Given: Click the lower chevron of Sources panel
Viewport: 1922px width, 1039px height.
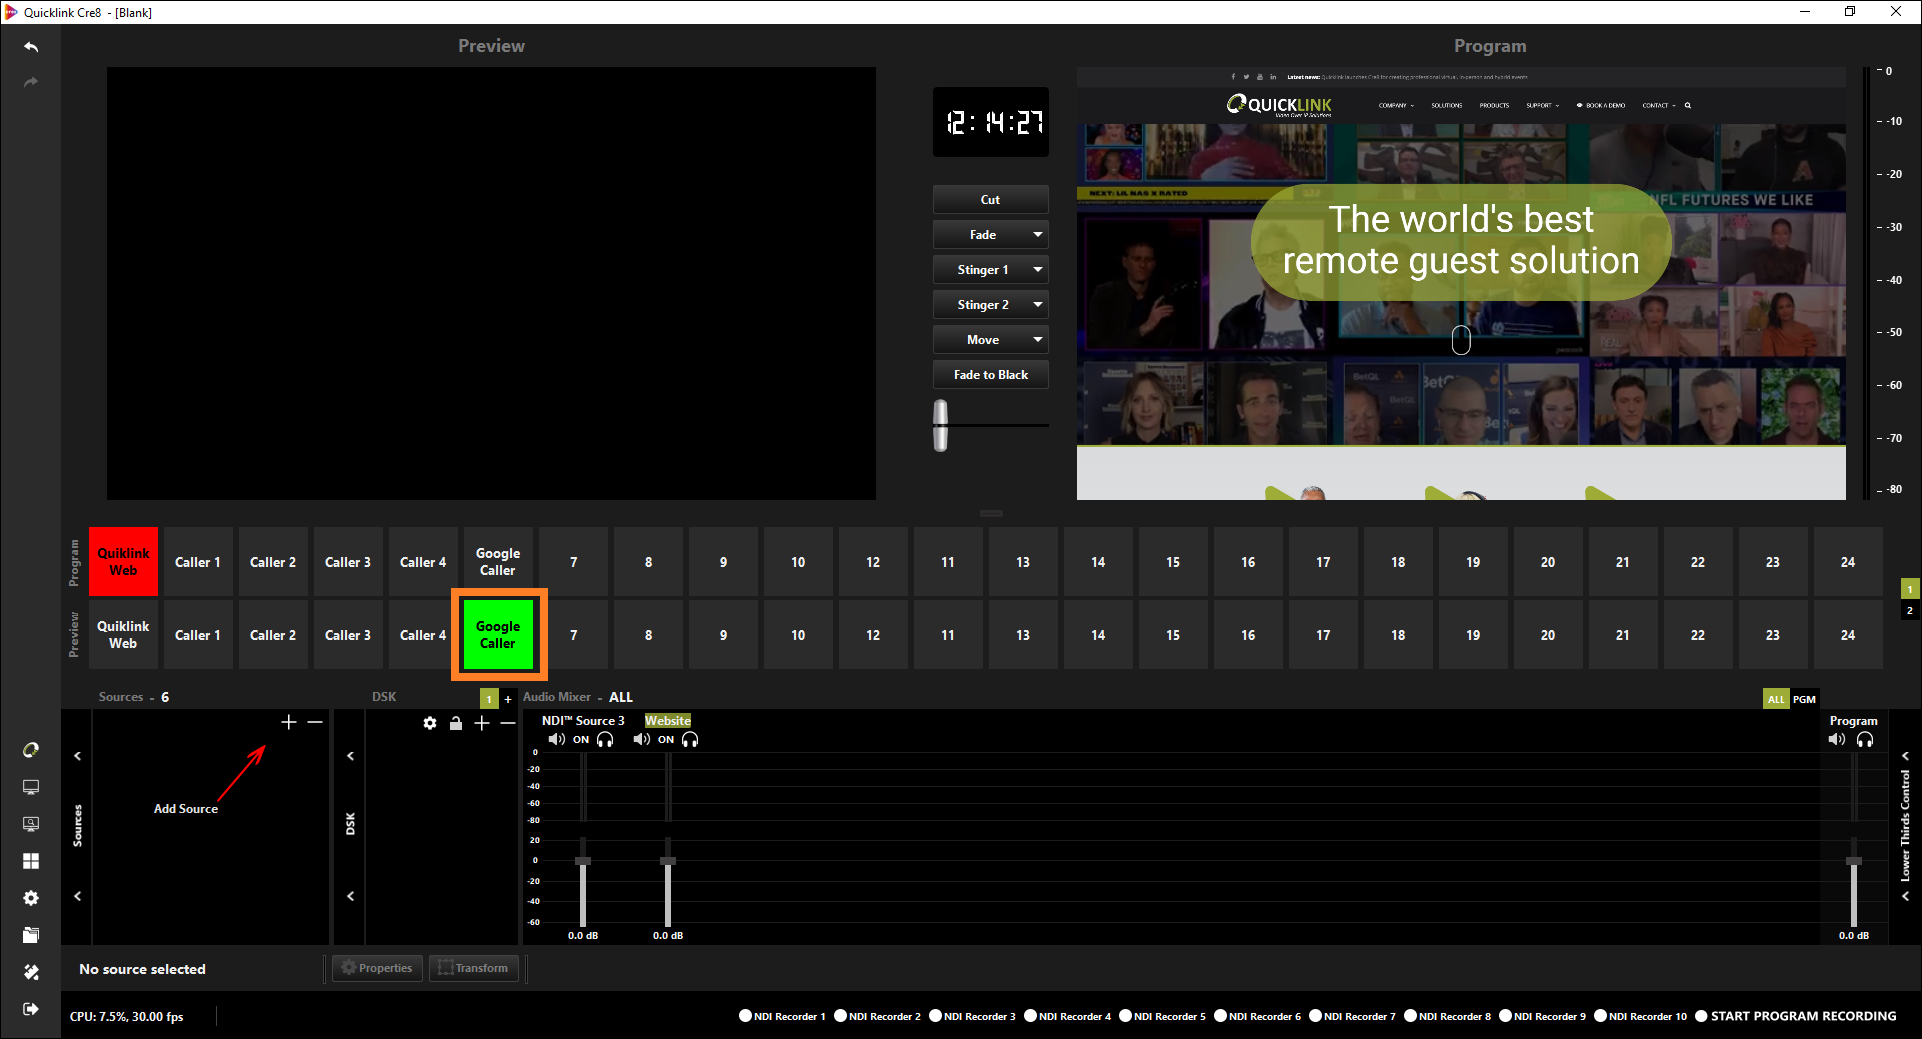Looking at the screenshot, I should (x=77, y=896).
